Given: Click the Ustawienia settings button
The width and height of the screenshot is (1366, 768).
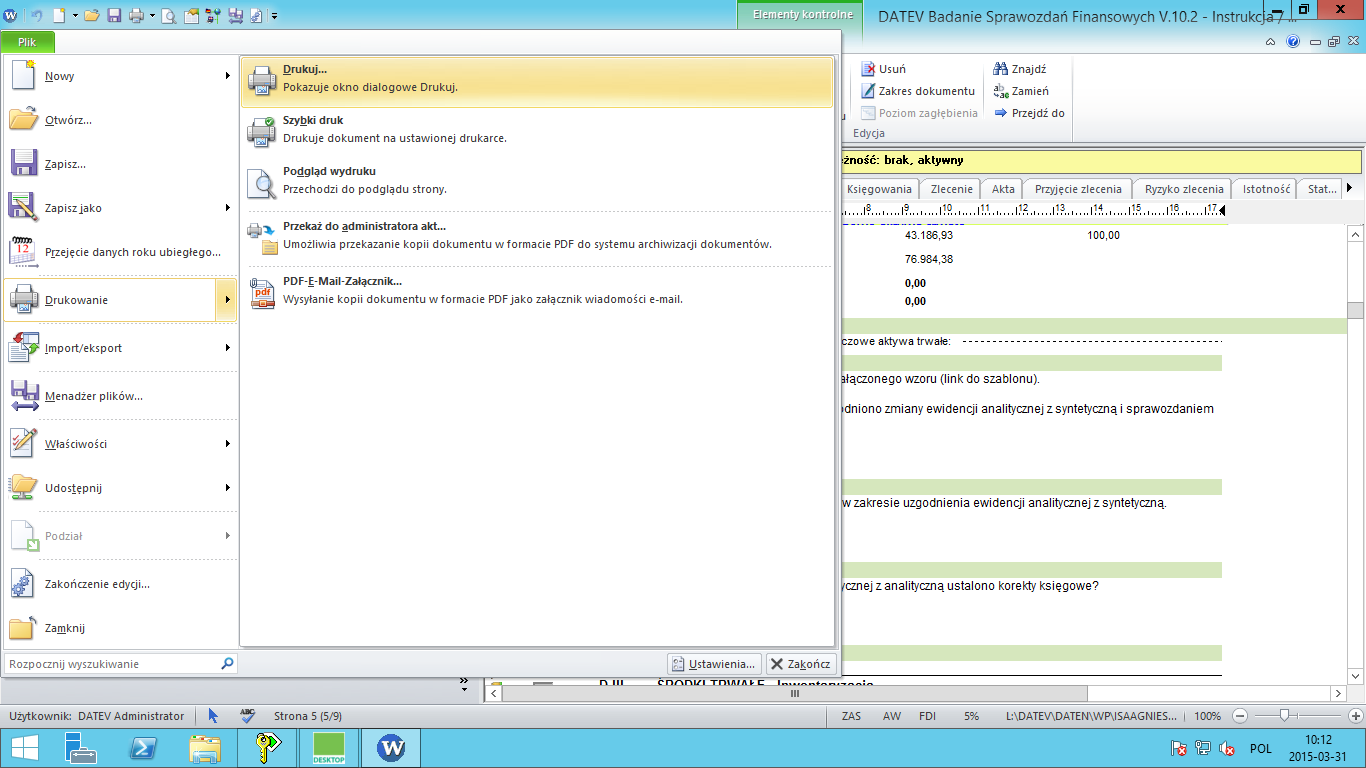Looking at the screenshot, I should 715,664.
